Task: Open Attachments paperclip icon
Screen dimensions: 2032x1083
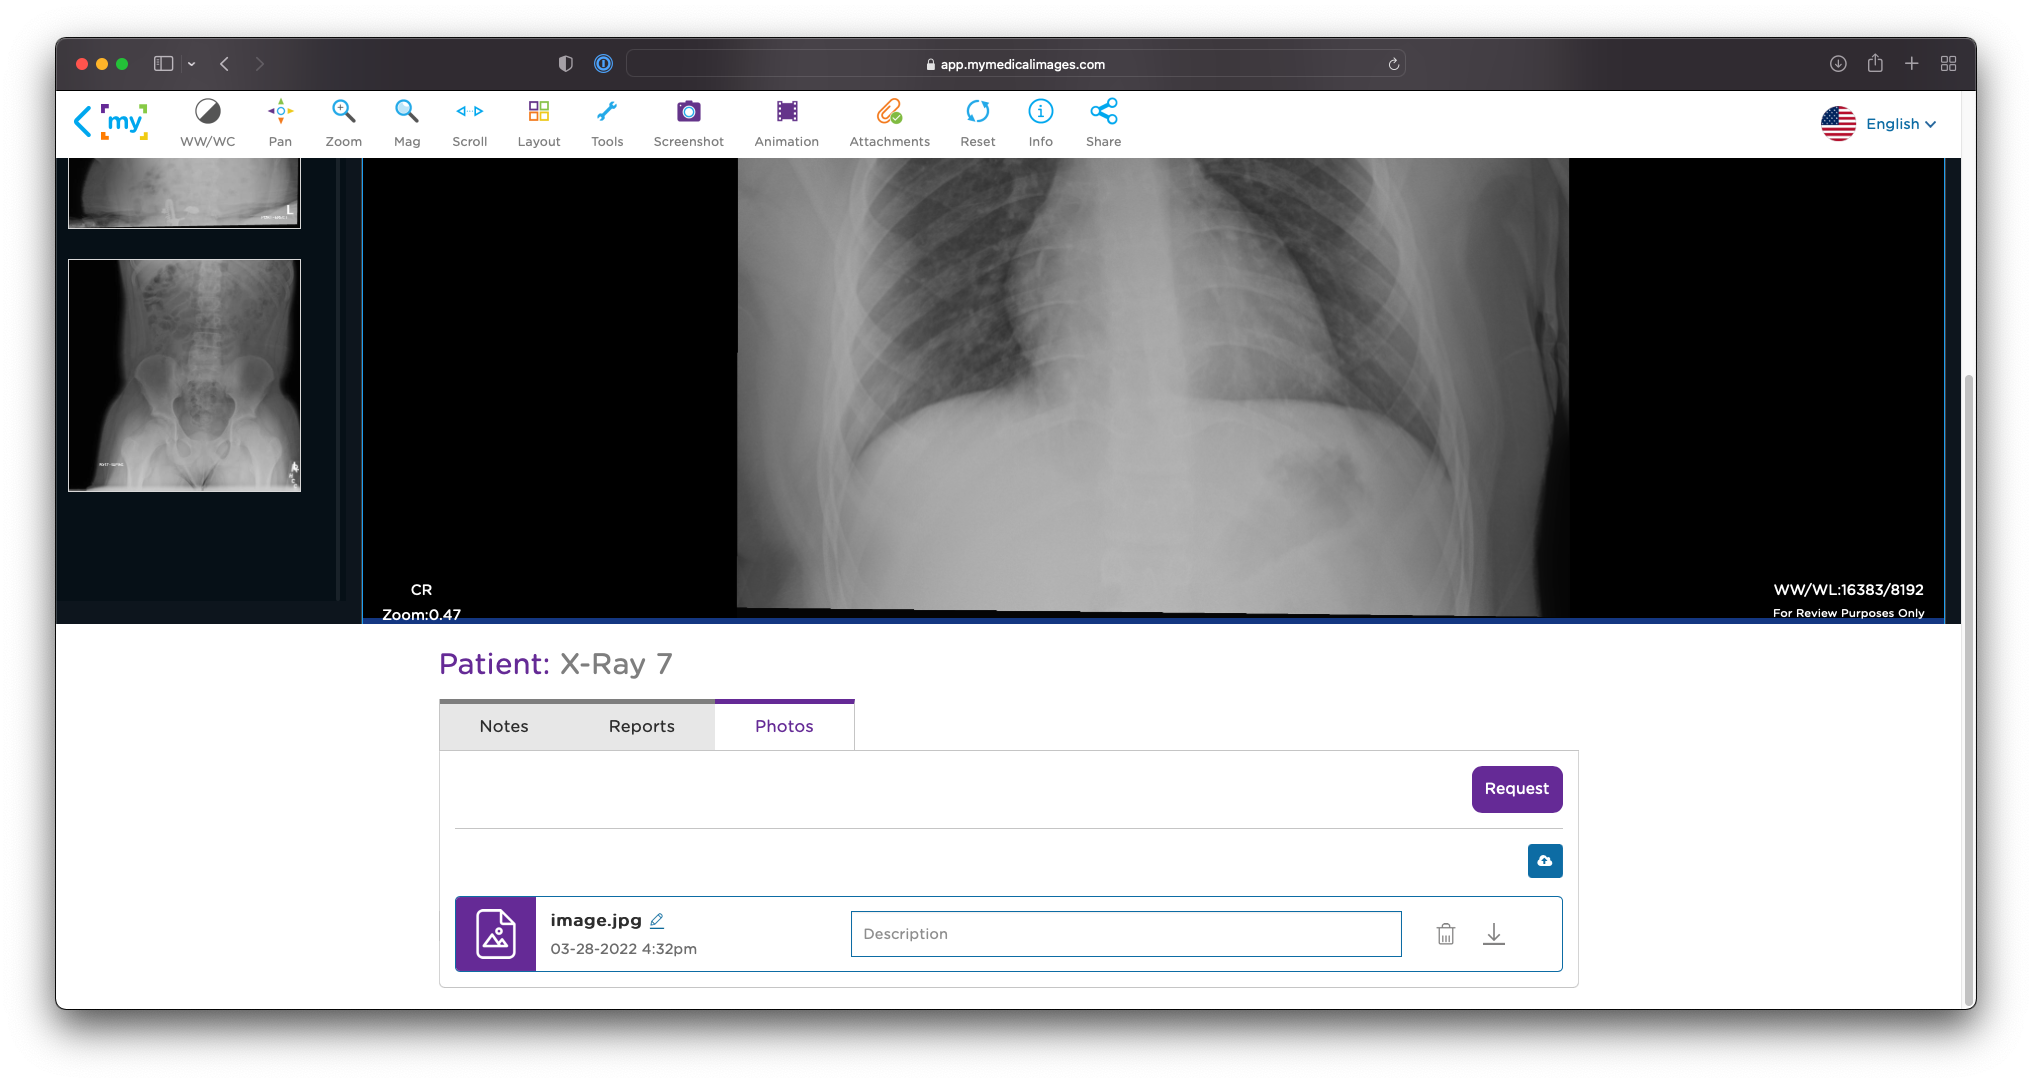Action: click(889, 123)
